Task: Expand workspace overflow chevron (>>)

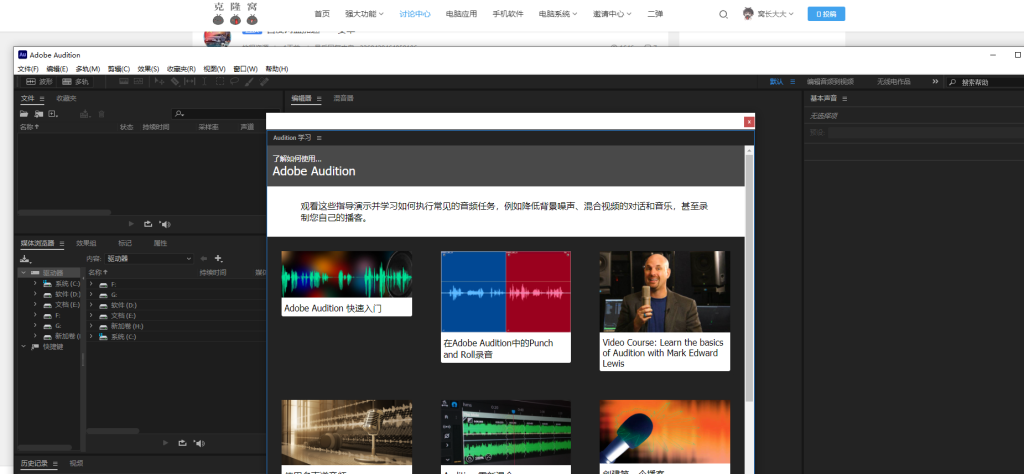Action: tap(935, 82)
